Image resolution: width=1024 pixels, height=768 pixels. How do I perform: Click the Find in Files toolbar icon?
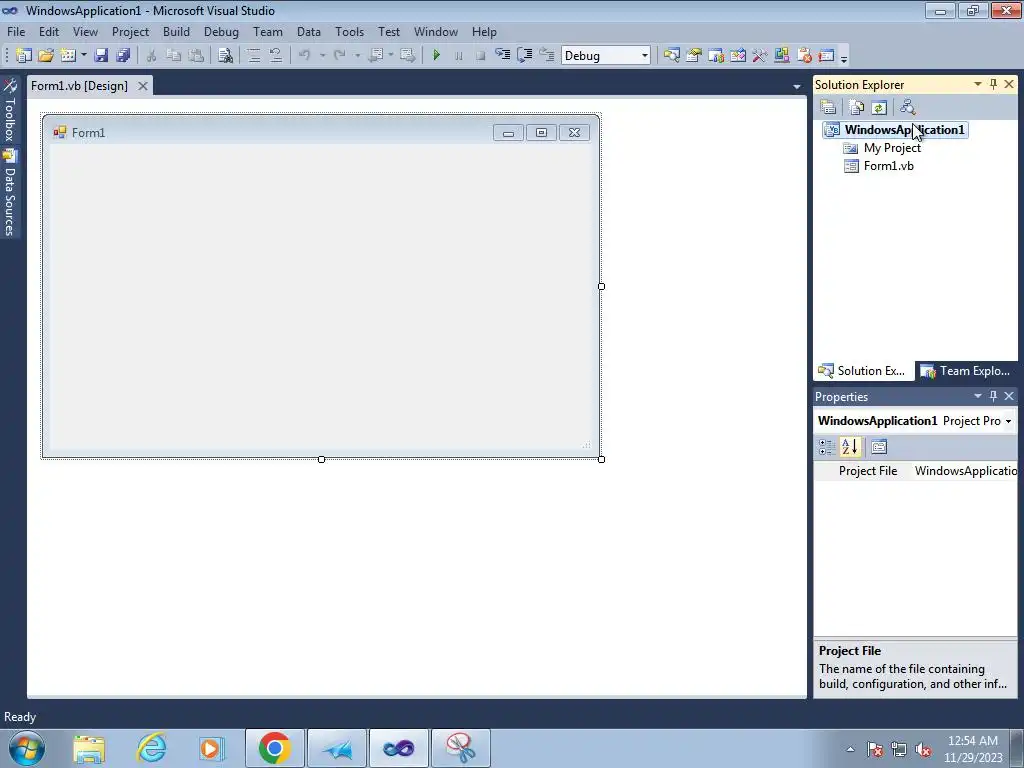pyautogui.click(x=225, y=56)
